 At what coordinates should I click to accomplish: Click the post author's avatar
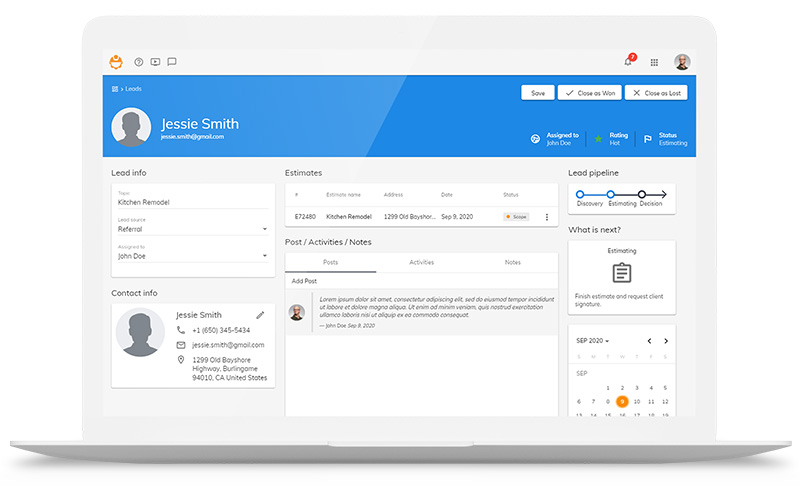(297, 312)
